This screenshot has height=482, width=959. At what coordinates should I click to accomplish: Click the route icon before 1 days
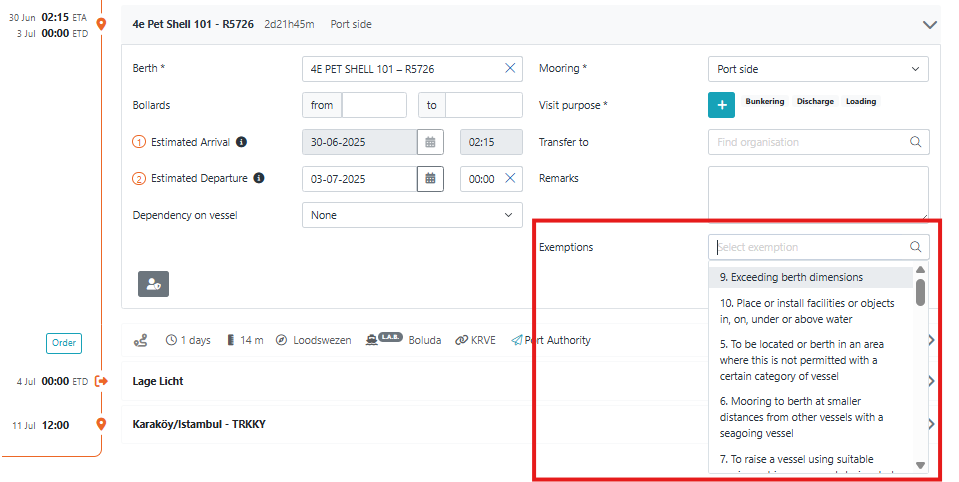[x=141, y=340]
